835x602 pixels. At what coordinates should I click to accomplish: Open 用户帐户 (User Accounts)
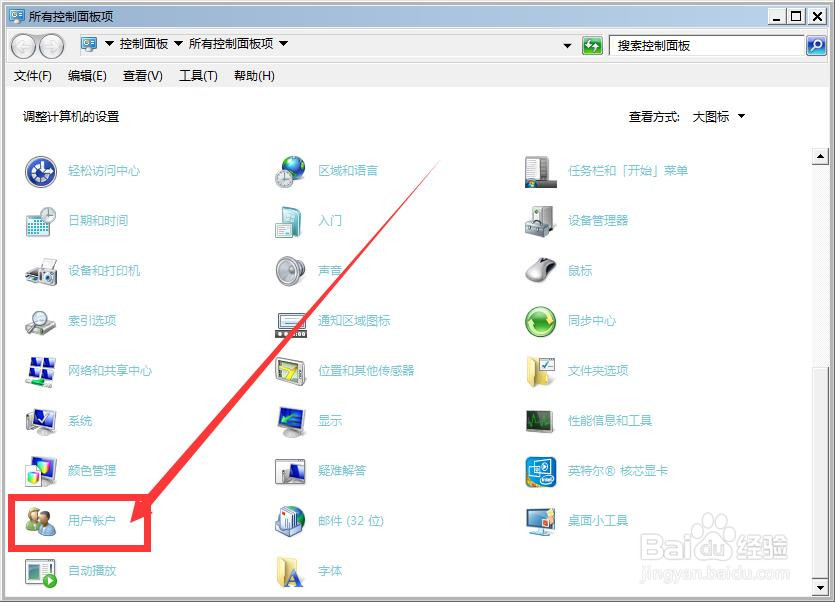pyautogui.click(x=91, y=520)
